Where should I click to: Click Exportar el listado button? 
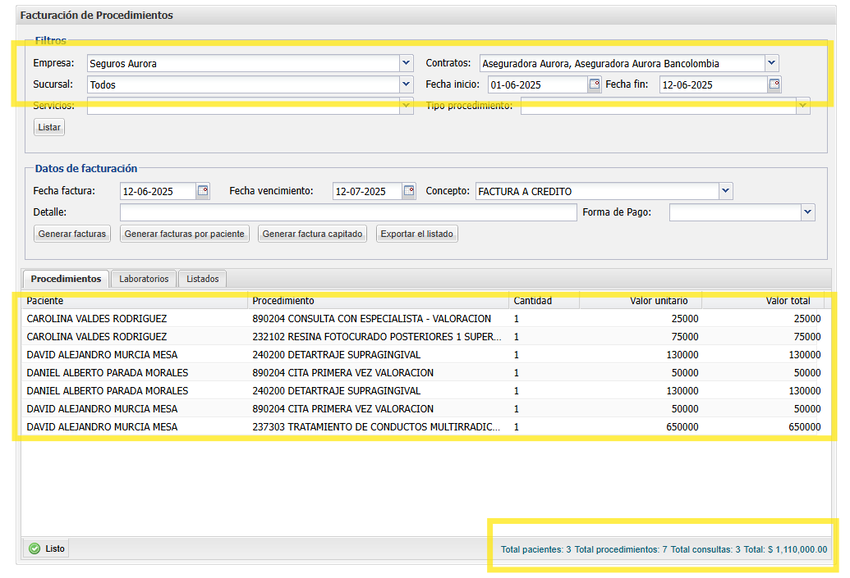tap(417, 234)
